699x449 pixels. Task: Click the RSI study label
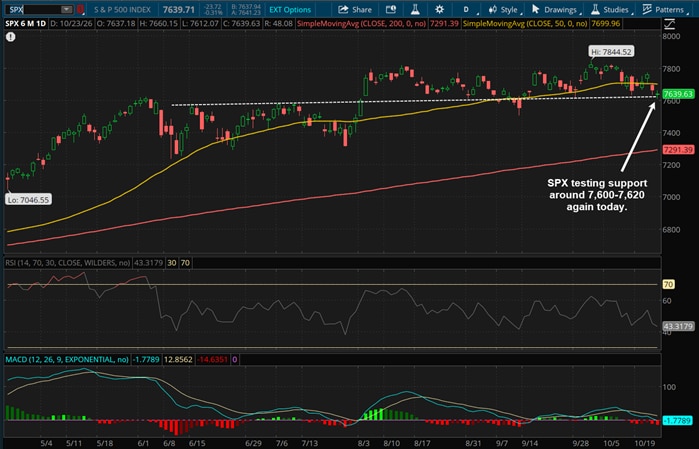[67, 263]
